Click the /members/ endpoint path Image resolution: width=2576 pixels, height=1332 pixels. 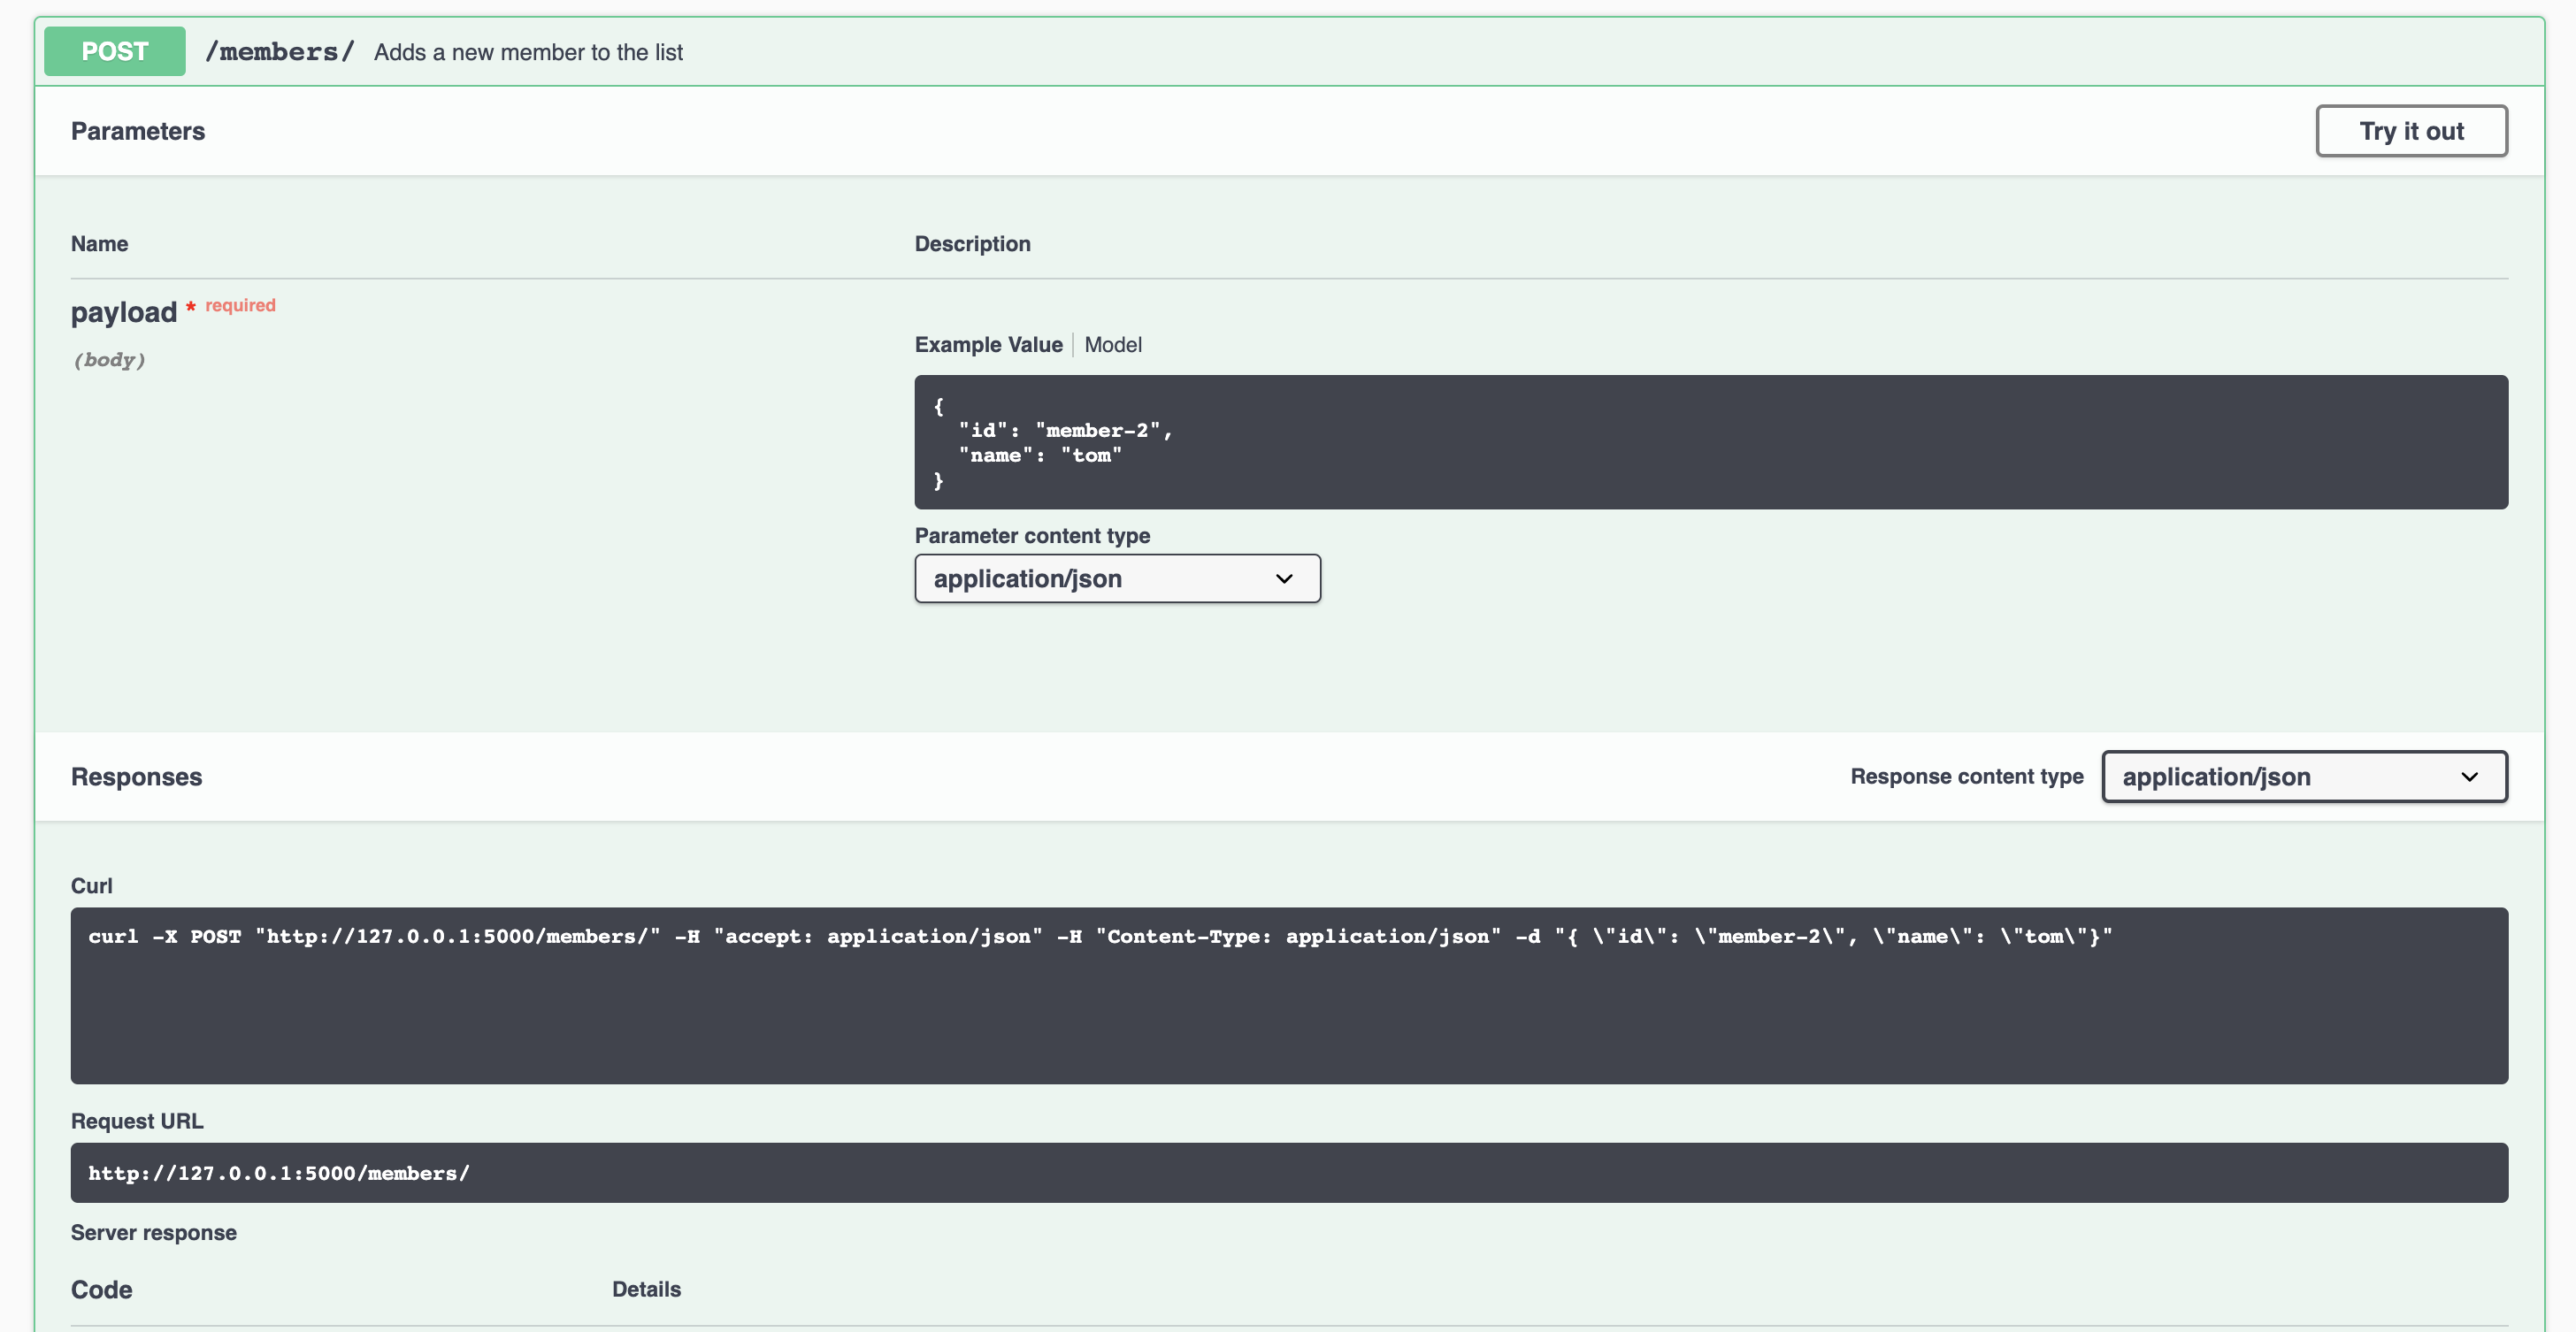(279, 52)
